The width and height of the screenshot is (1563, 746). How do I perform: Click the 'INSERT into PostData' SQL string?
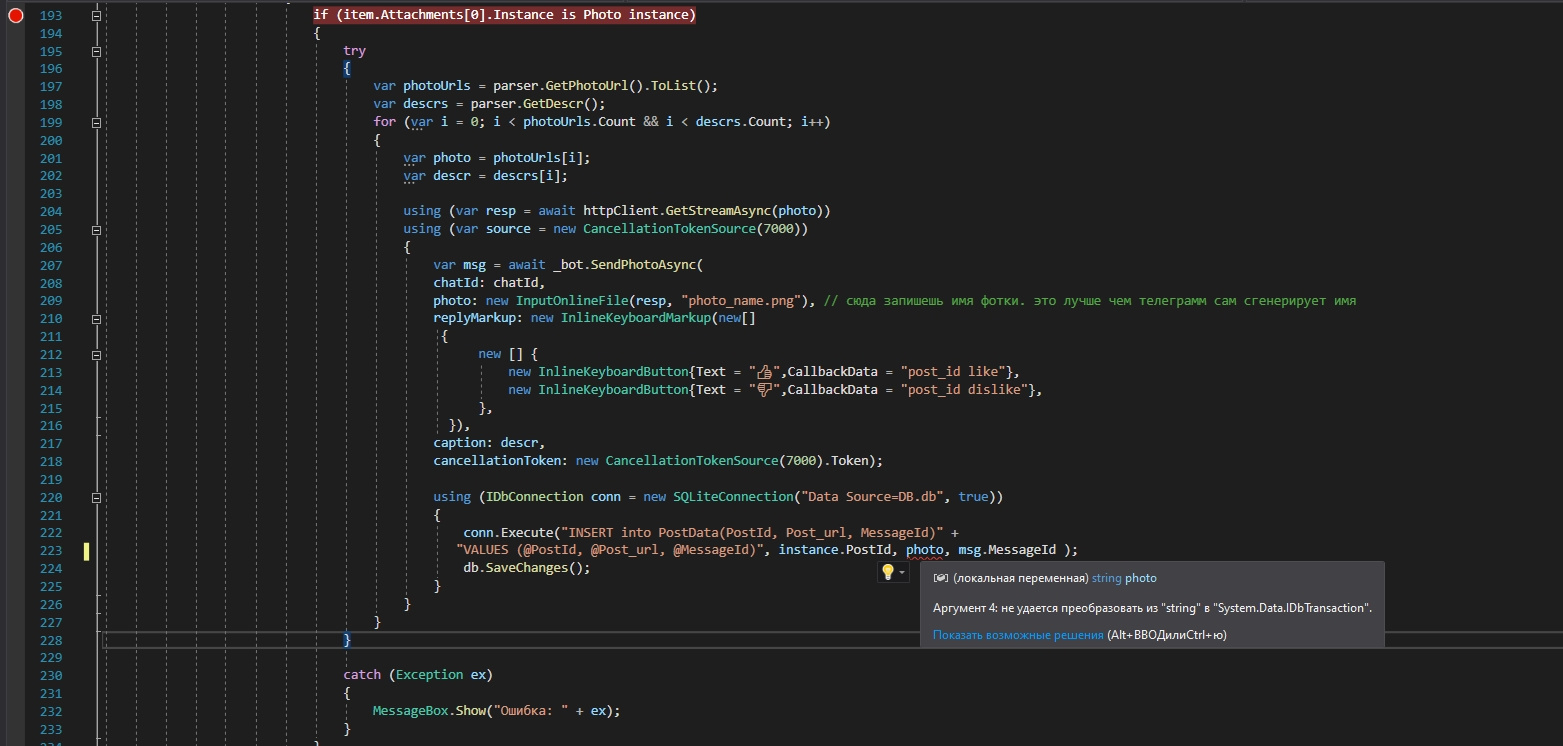pos(753,532)
